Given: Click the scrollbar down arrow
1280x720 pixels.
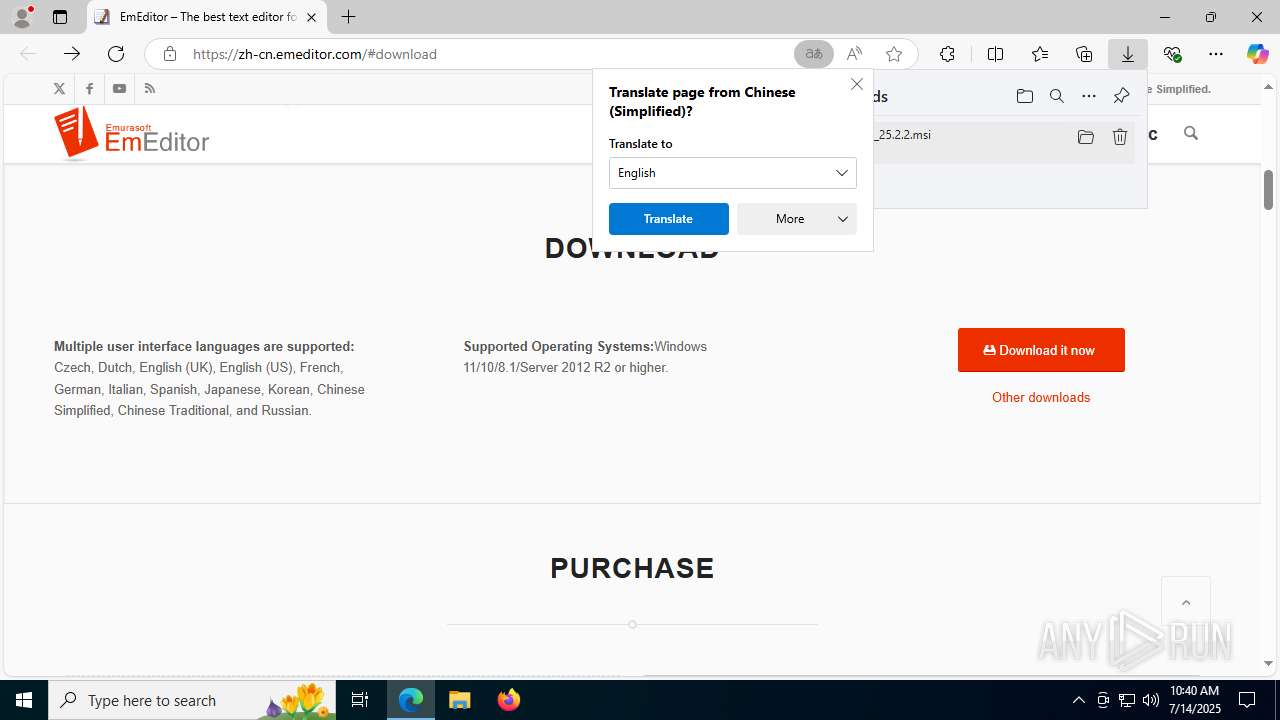Looking at the screenshot, I should coord(1268,663).
